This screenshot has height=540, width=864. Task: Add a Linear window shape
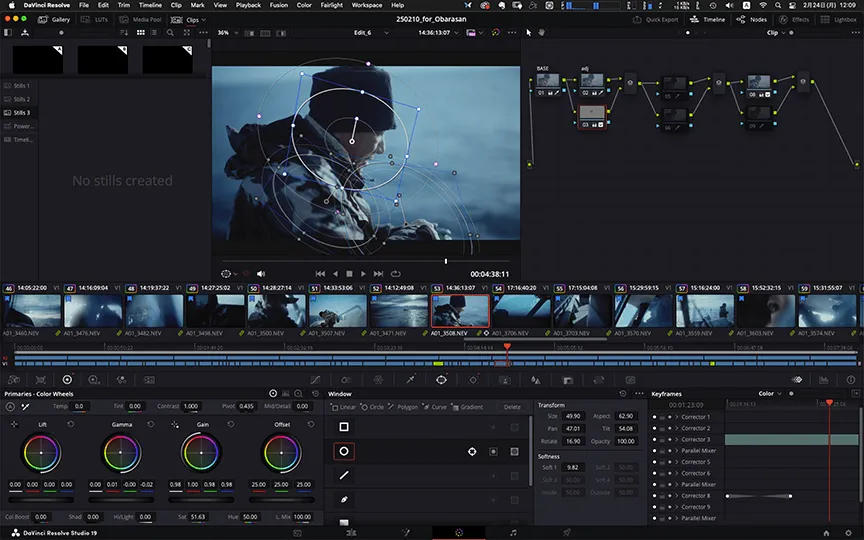[344, 407]
